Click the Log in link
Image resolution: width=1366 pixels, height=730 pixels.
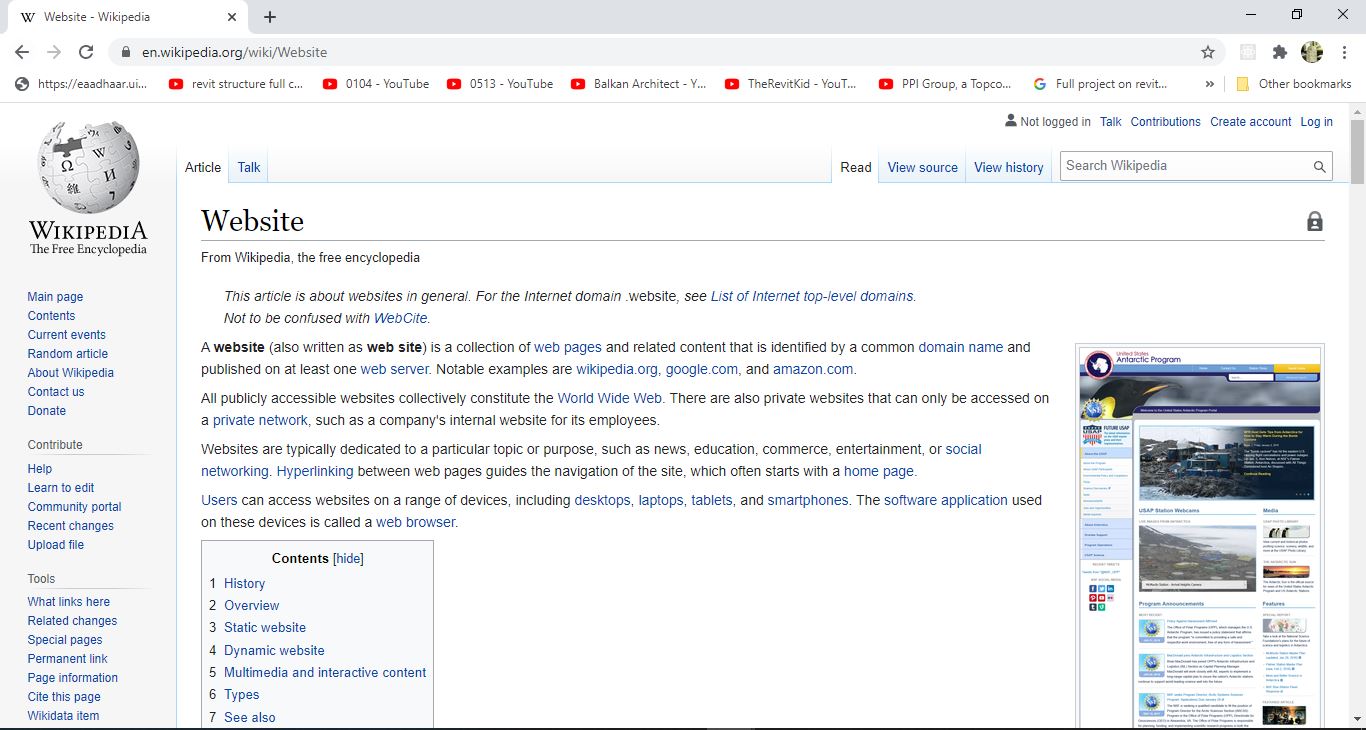pos(1316,121)
